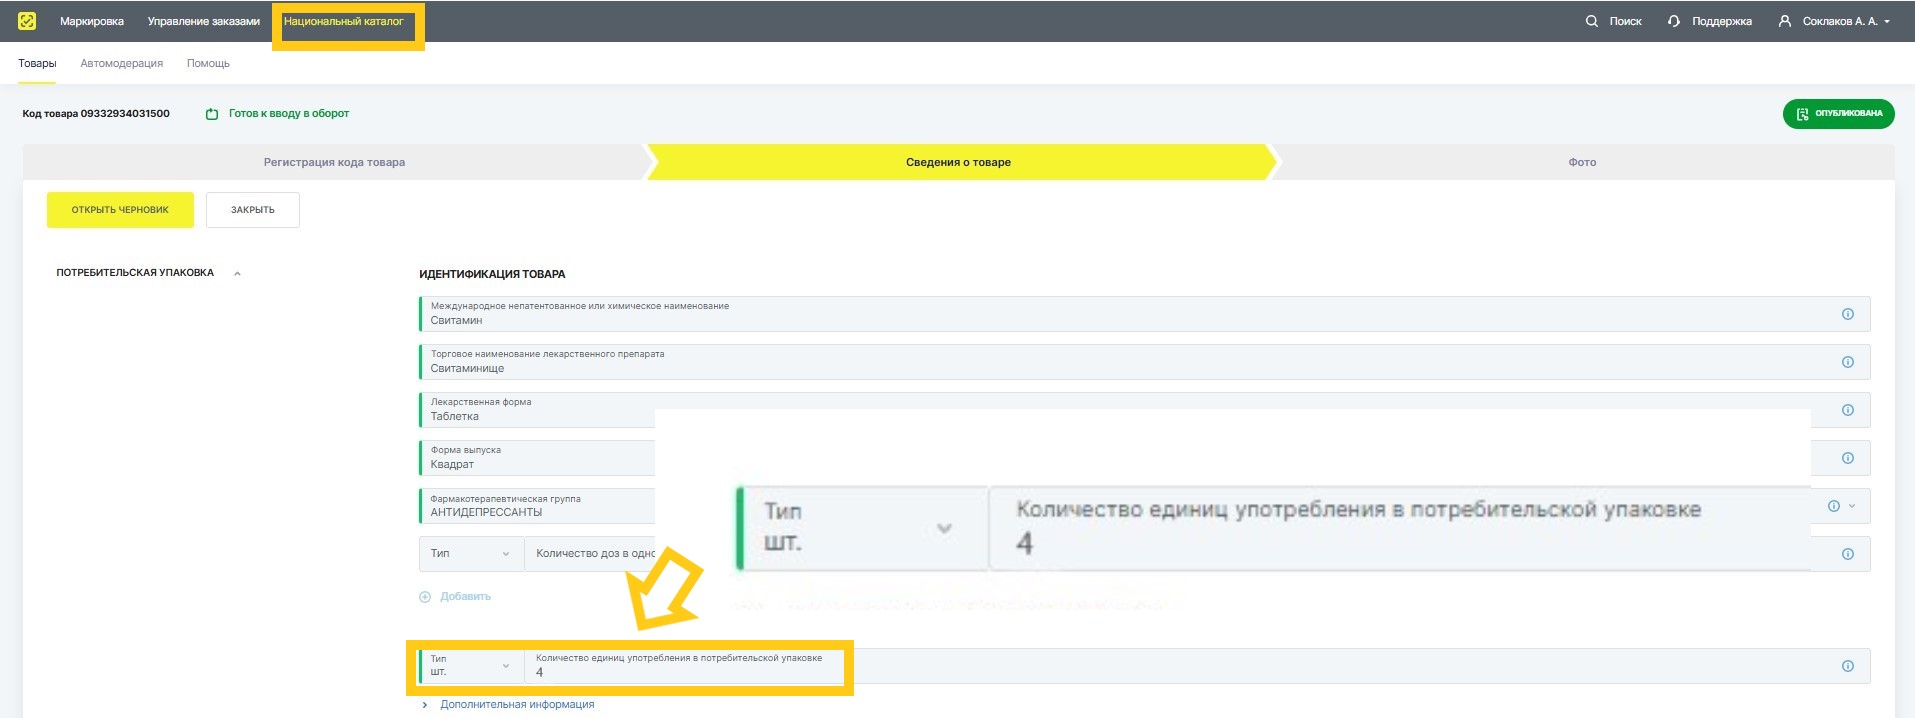Expand Дополнительная информация section

[x=517, y=705]
